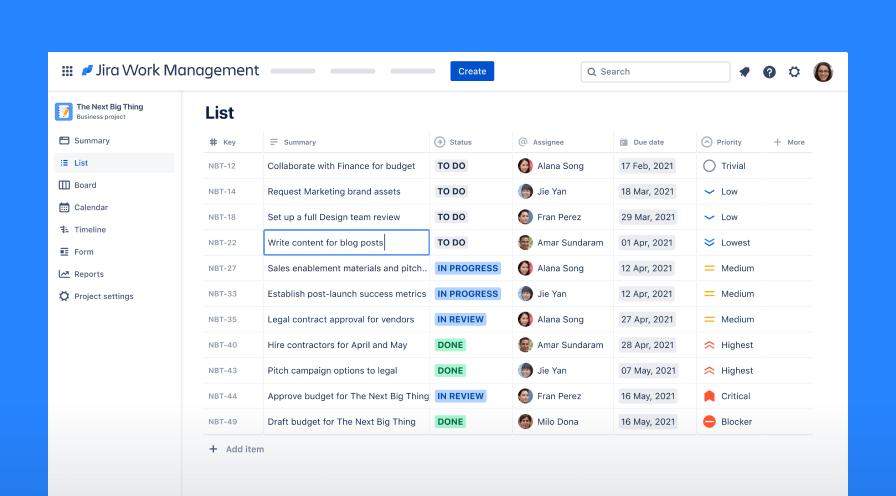The height and width of the screenshot is (496, 896).
Task: Open the Board view in the sidebar
Action: pyautogui.click(x=85, y=185)
